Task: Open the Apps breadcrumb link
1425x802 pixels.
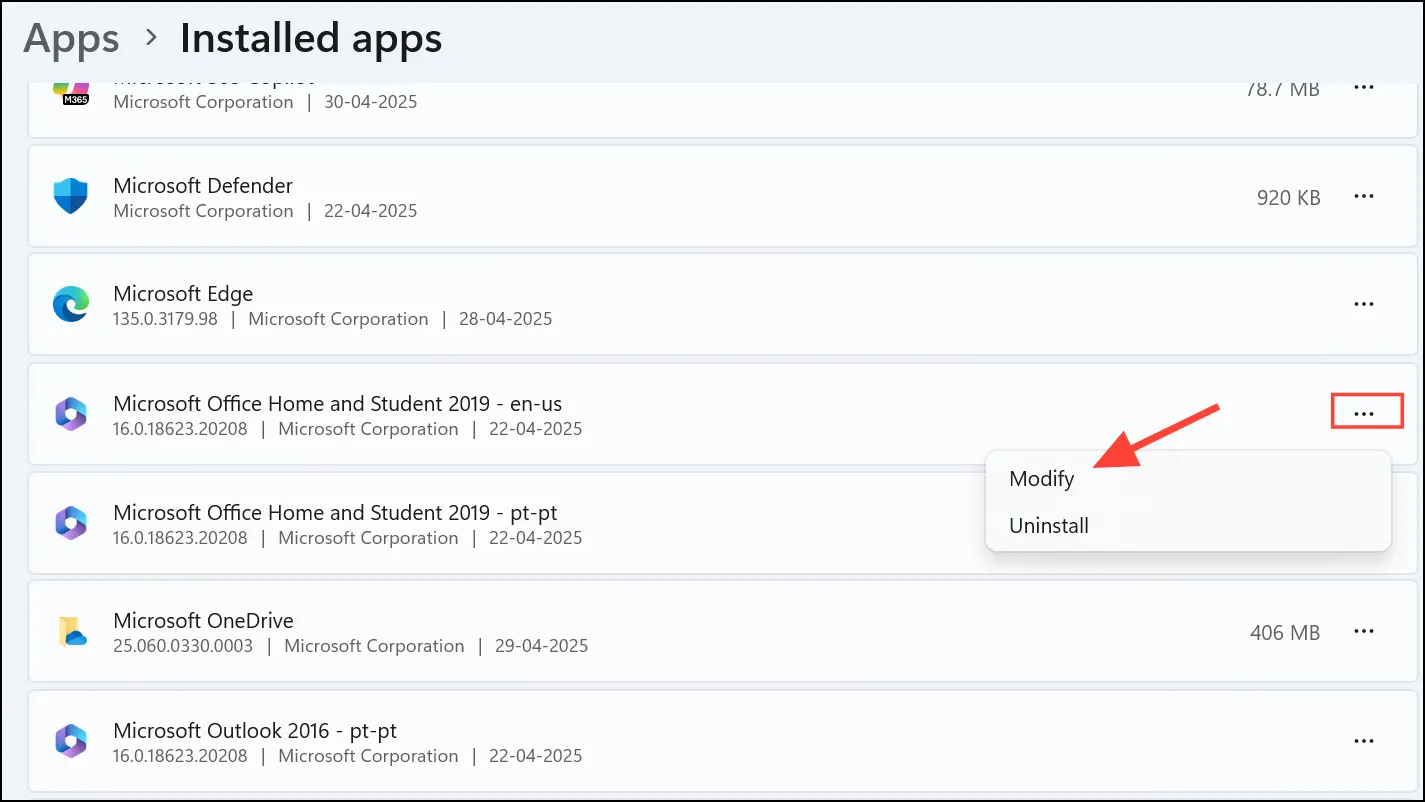Action: coord(71,39)
